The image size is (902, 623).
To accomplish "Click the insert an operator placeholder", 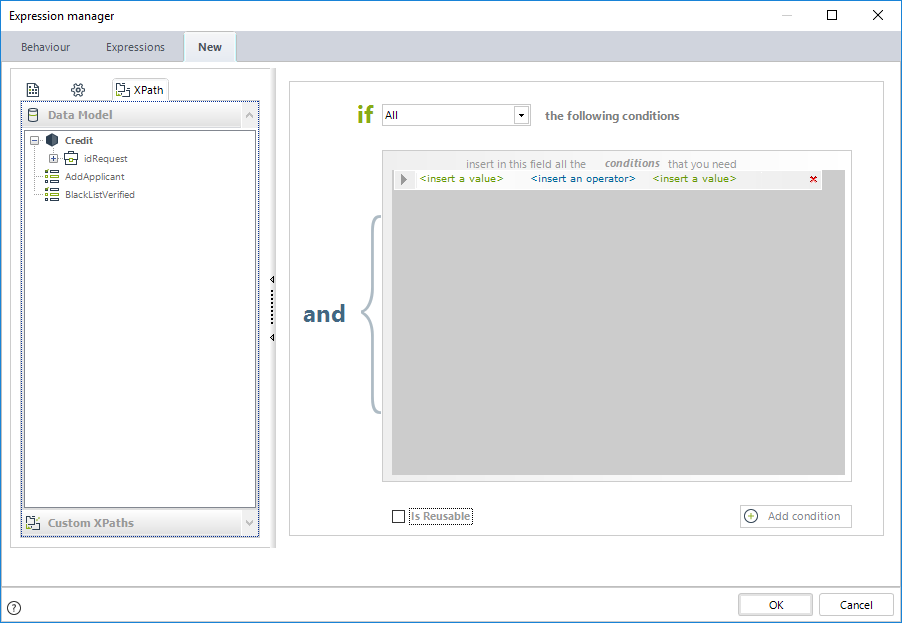I will (583, 179).
